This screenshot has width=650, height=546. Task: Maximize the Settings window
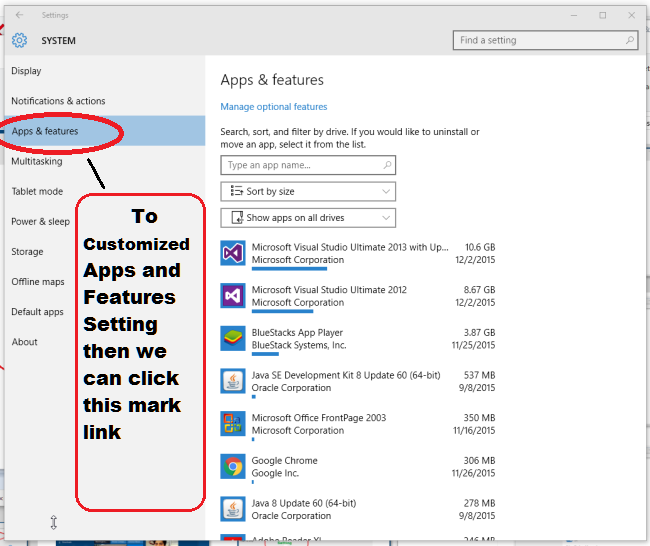(x=602, y=15)
